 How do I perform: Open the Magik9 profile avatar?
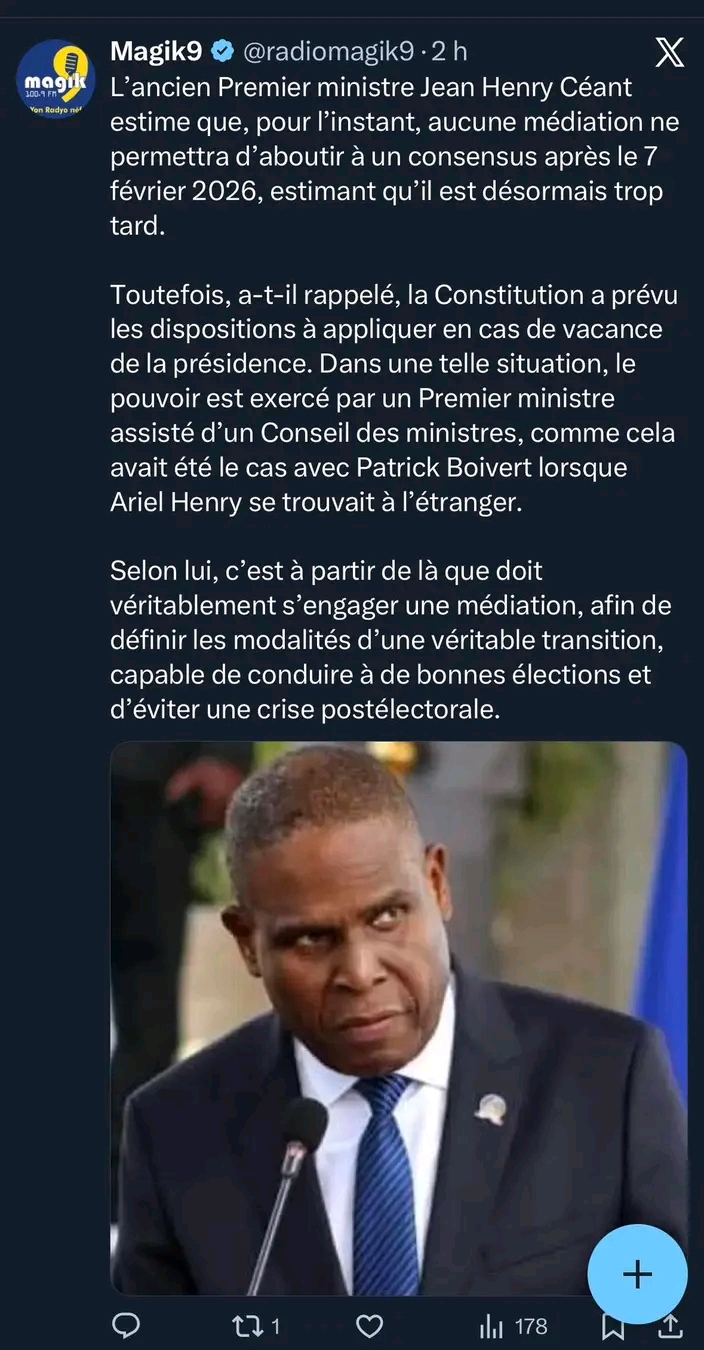(x=56, y=78)
